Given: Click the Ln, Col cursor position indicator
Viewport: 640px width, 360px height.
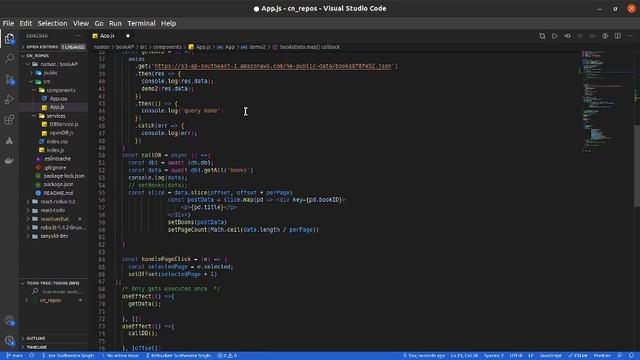Looking at the screenshot, I should pyautogui.click(x=464, y=356).
